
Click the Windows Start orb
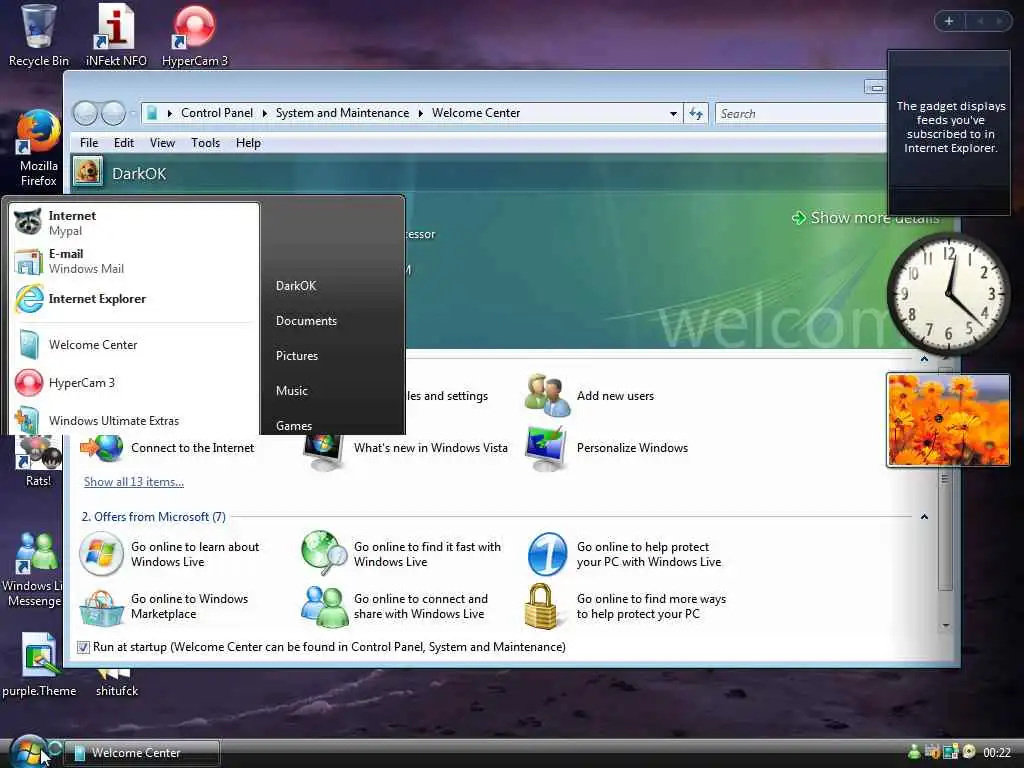[28, 751]
